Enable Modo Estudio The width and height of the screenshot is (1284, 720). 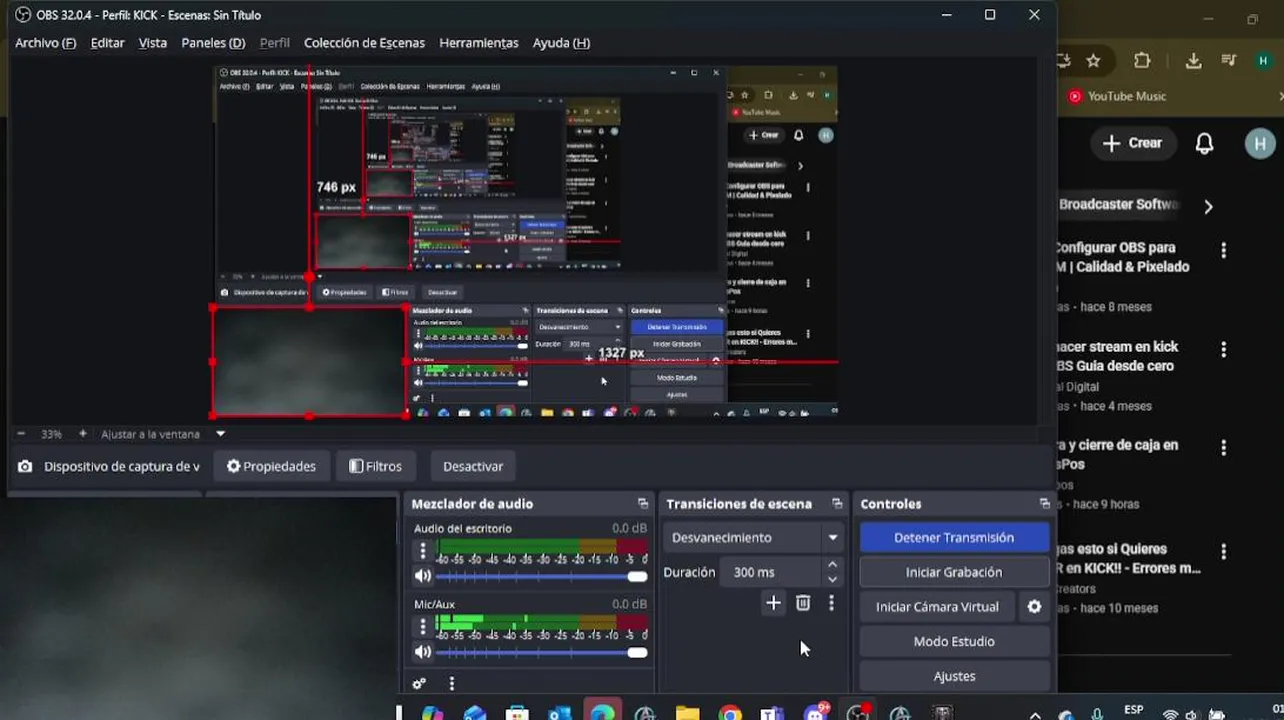tap(954, 642)
